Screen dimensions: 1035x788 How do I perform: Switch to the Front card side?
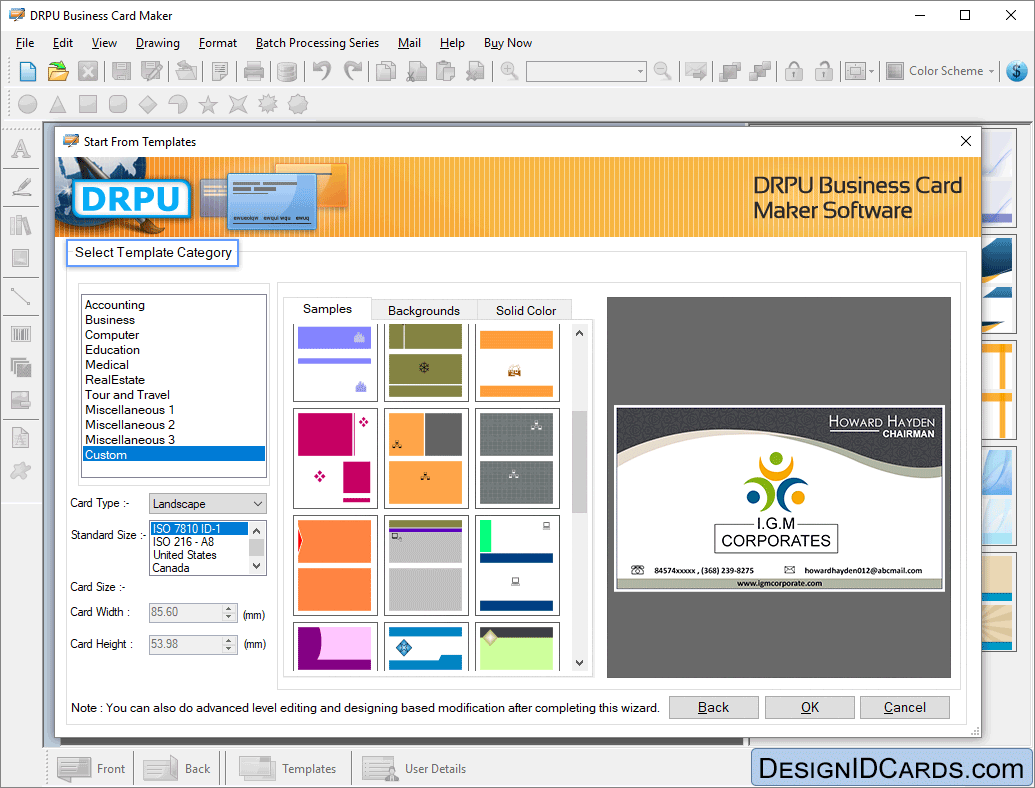[x=92, y=769]
